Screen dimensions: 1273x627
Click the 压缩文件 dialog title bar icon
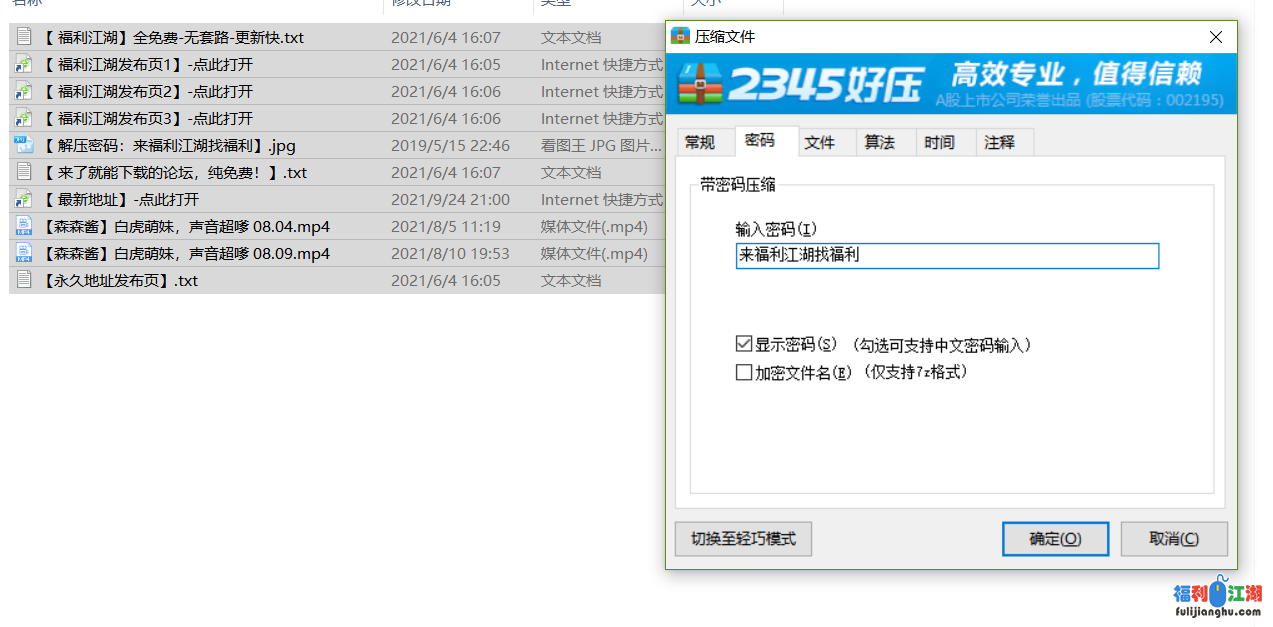(681, 37)
